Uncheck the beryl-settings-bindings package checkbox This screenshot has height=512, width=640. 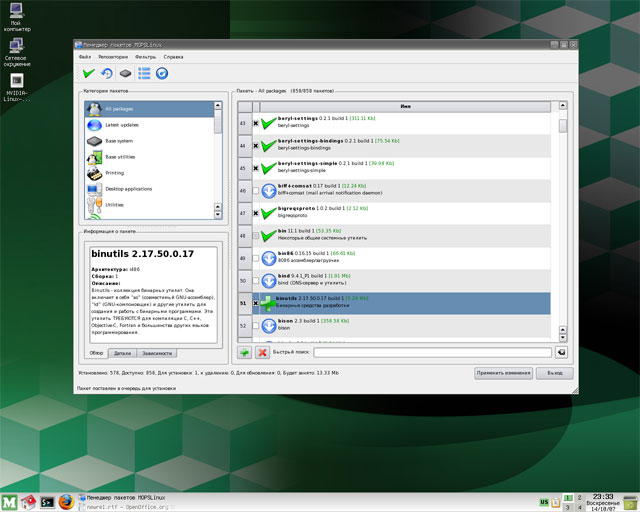(256, 146)
